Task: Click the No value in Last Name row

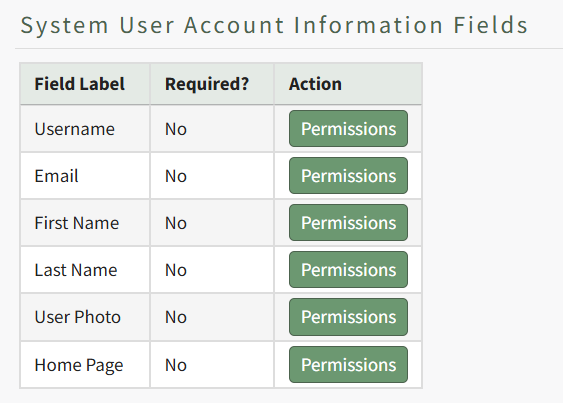Action: 176,270
